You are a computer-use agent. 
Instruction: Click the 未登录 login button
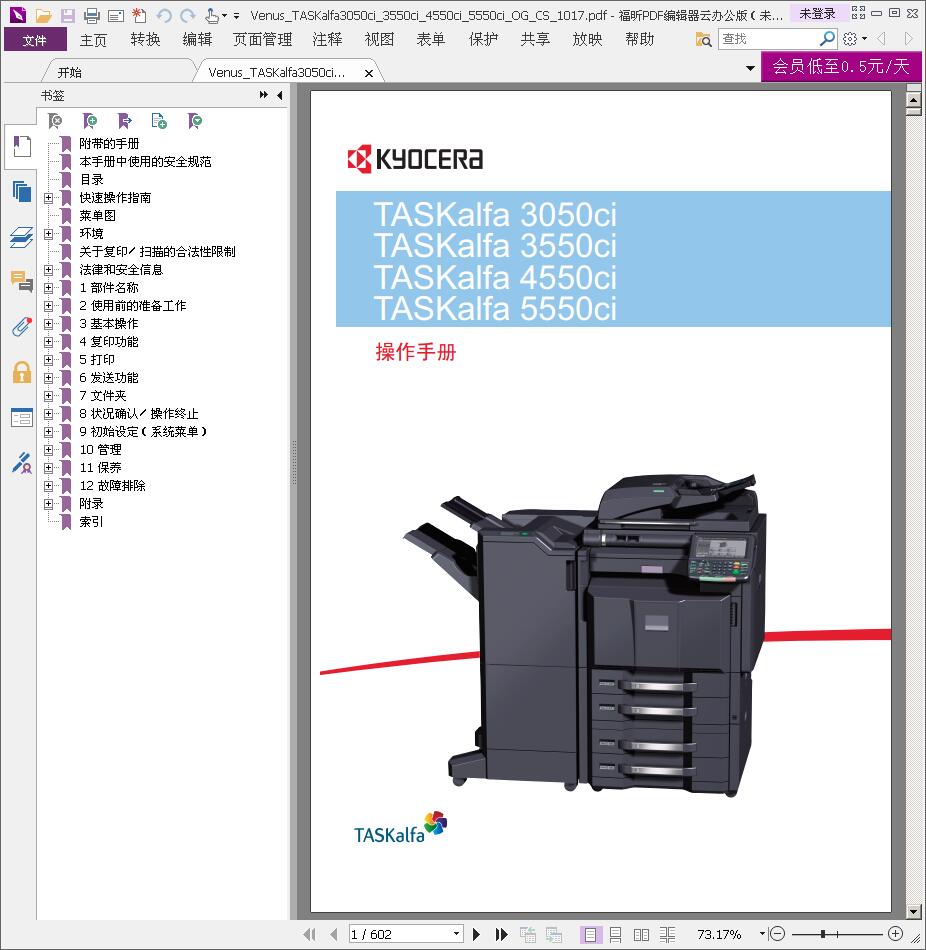point(817,13)
